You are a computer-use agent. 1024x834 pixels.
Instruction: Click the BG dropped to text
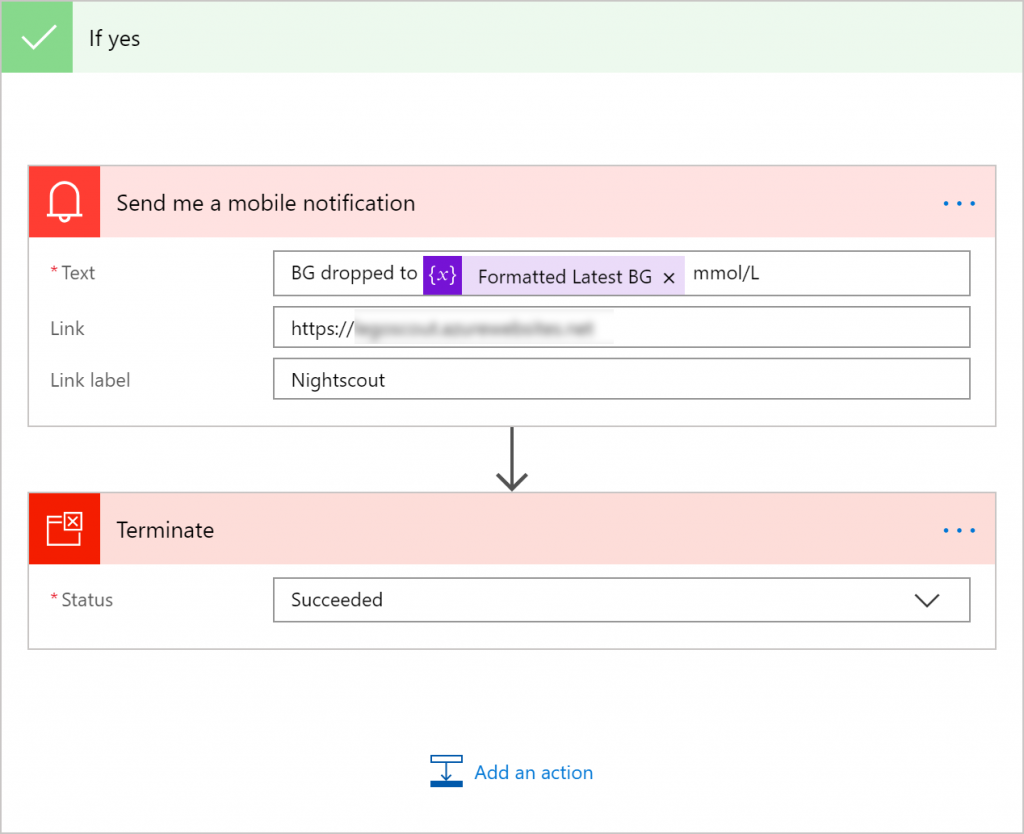click(354, 274)
